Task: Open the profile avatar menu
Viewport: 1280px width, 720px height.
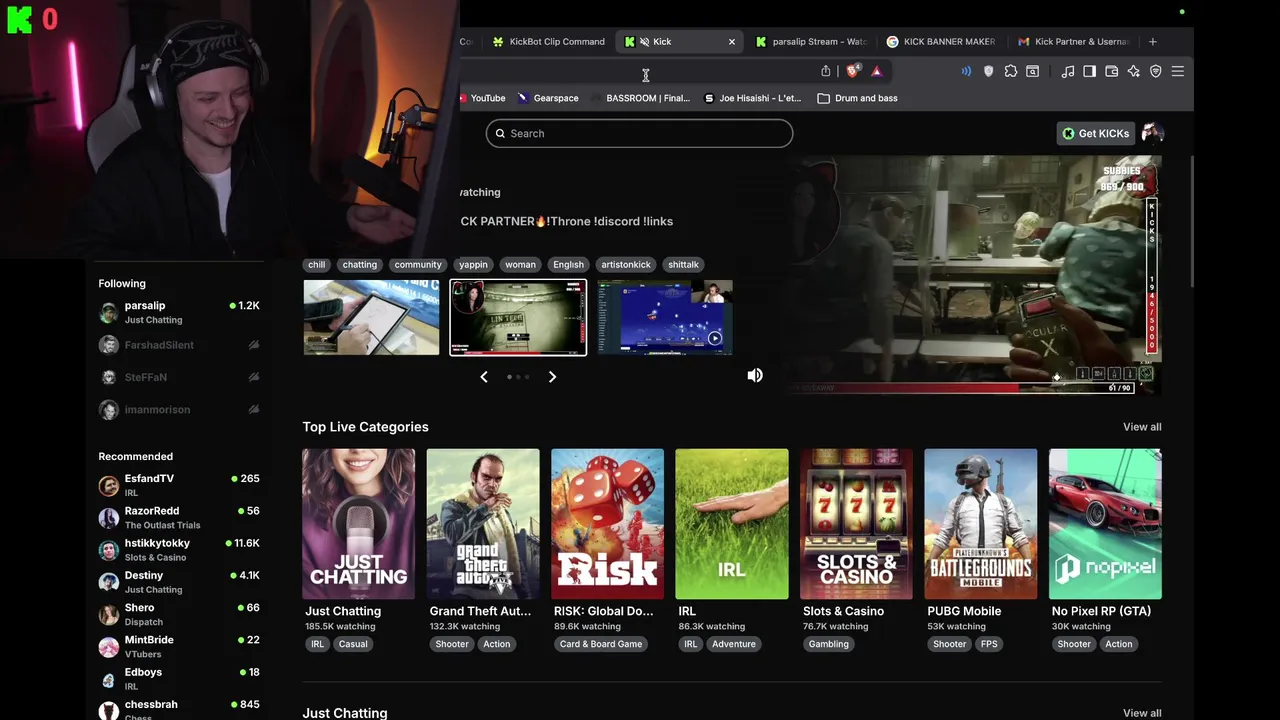Action: coord(1153,133)
